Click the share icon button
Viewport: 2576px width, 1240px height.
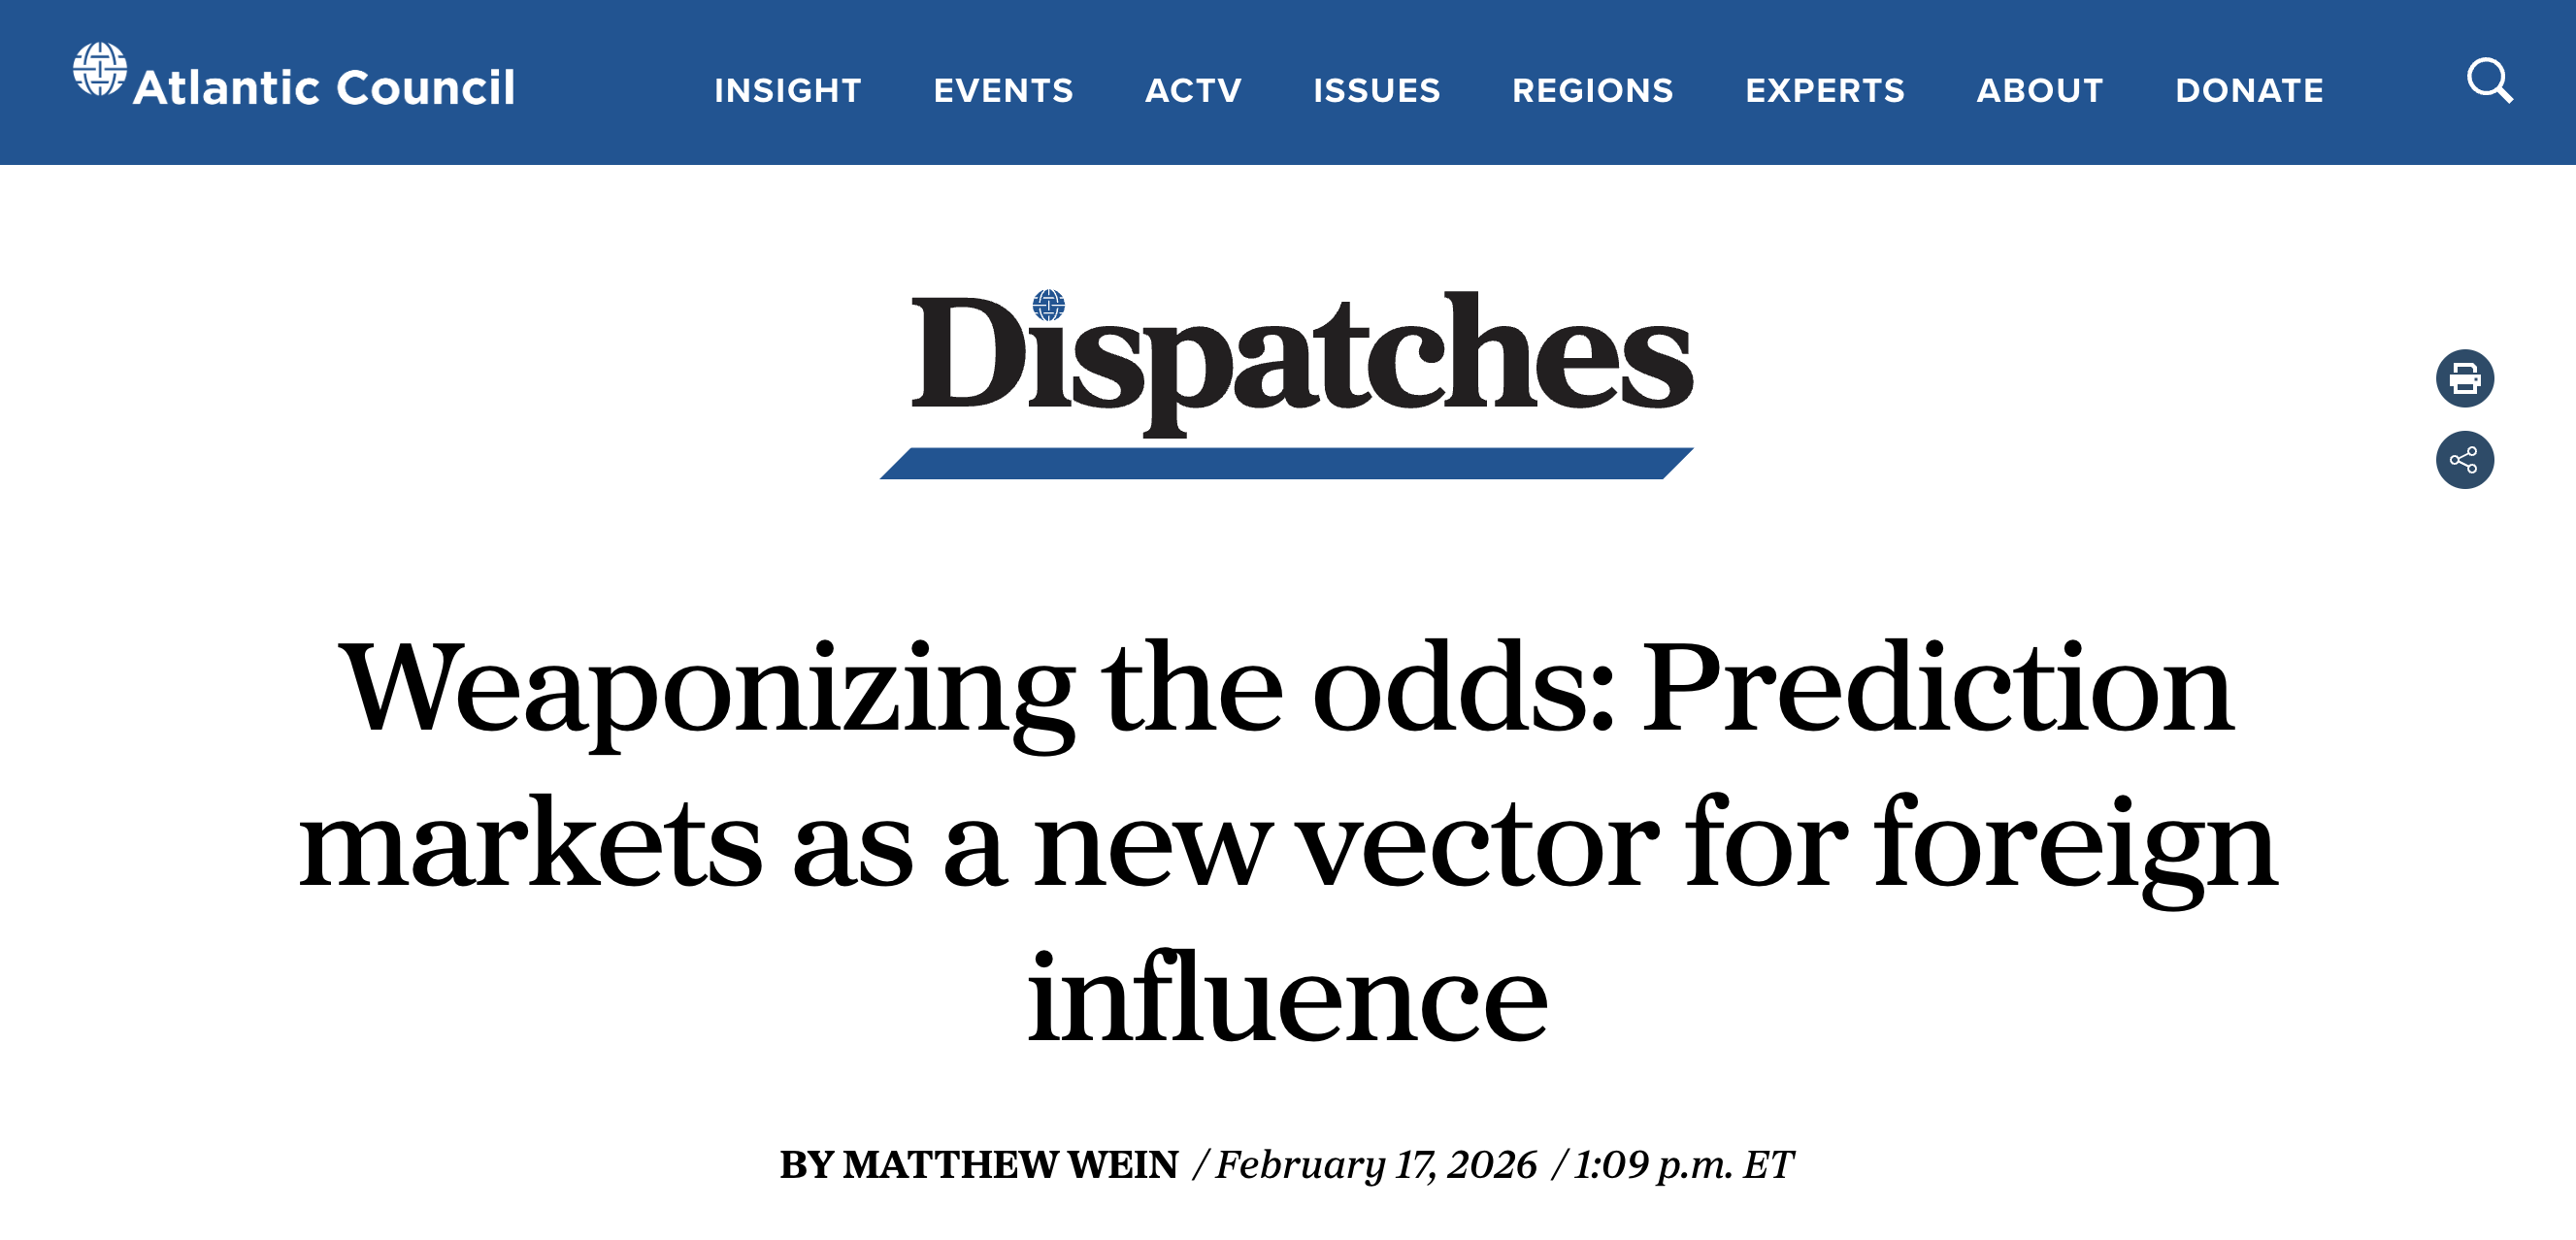pos(2464,460)
